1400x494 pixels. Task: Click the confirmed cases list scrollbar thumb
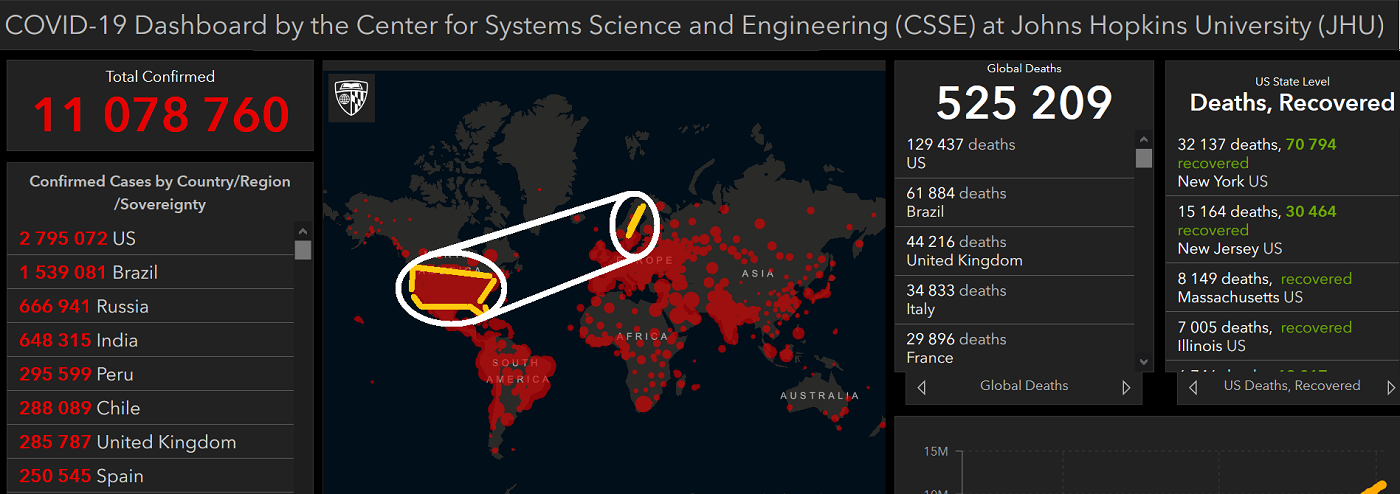[x=303, y=250]
